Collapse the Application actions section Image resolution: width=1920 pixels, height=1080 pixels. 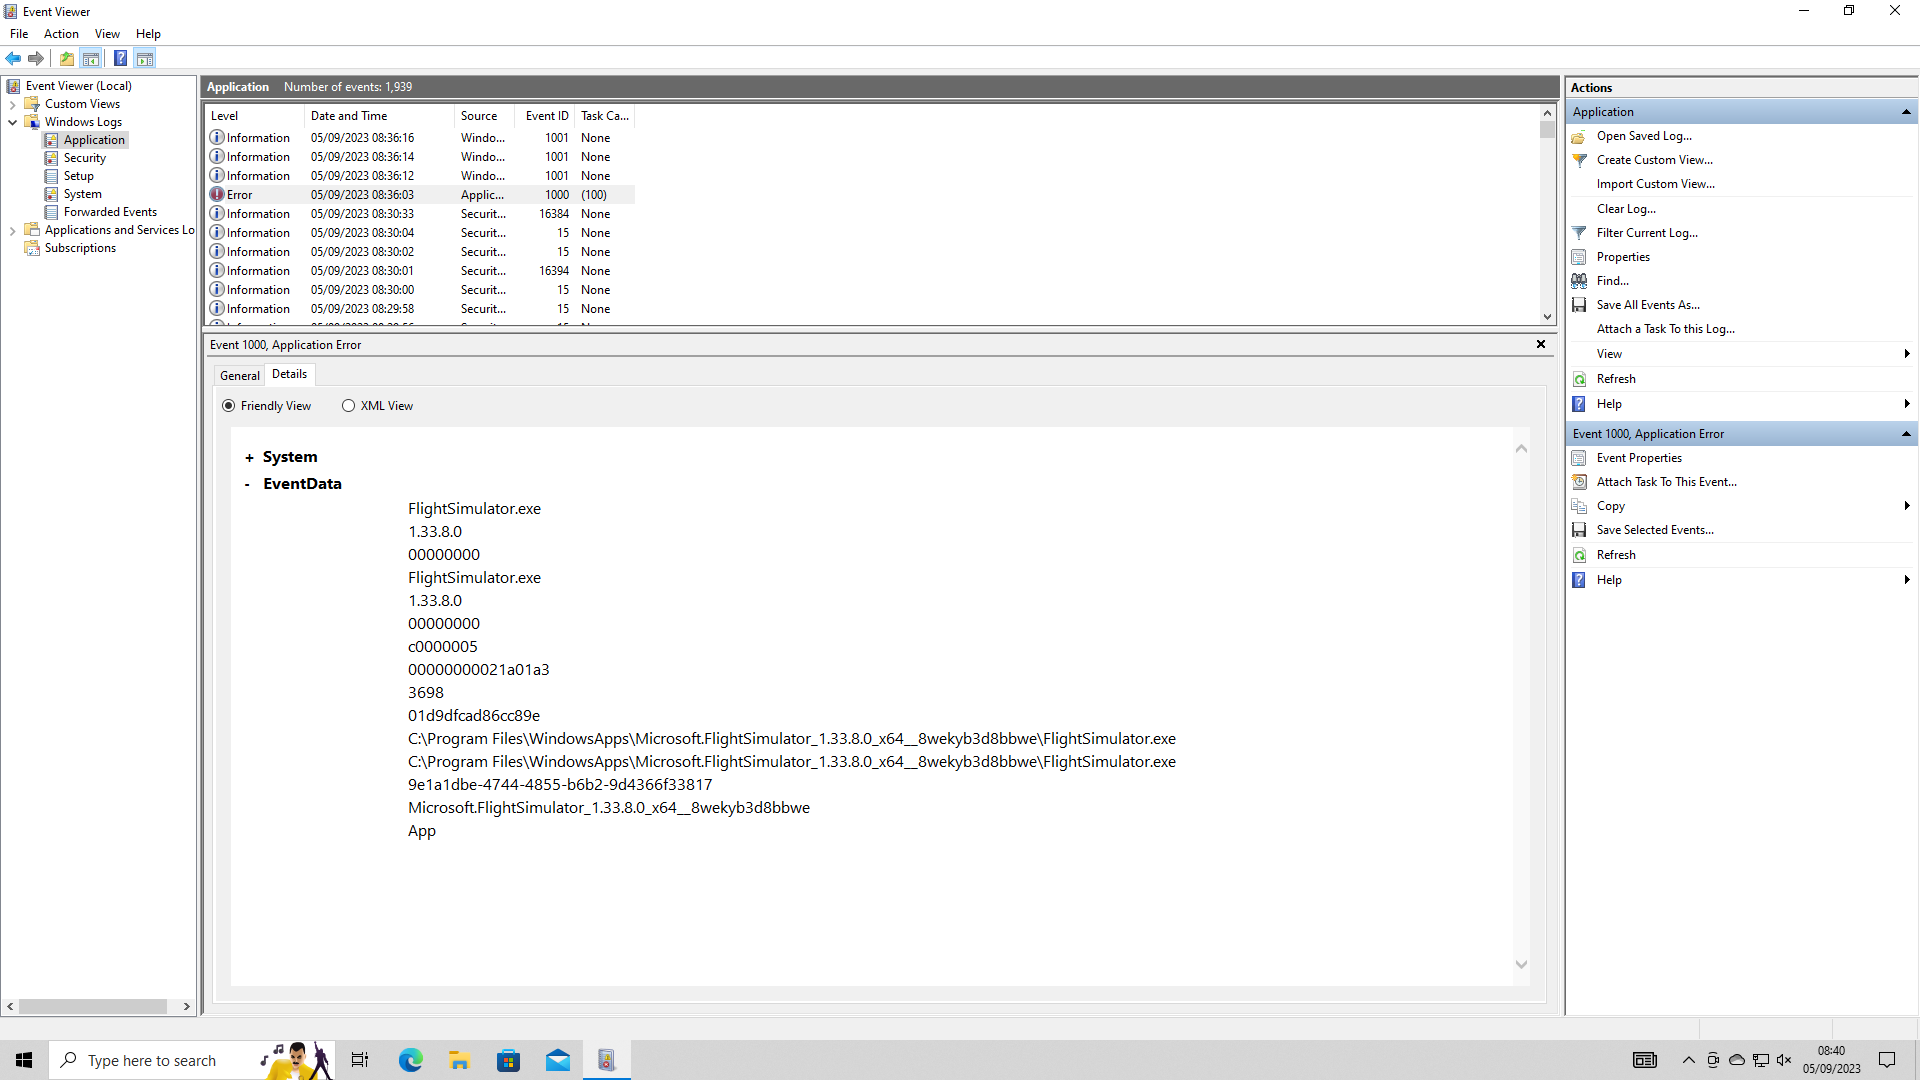pos(1906,112)
